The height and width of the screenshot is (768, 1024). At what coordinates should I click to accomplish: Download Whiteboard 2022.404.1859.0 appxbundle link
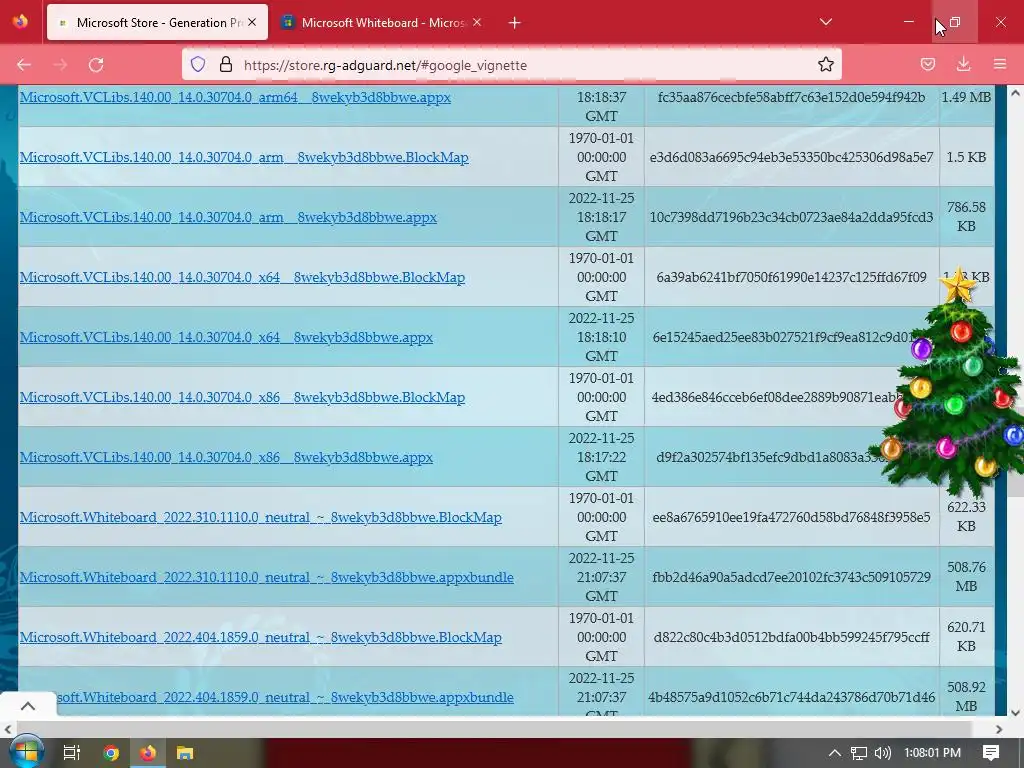(285, 697)
